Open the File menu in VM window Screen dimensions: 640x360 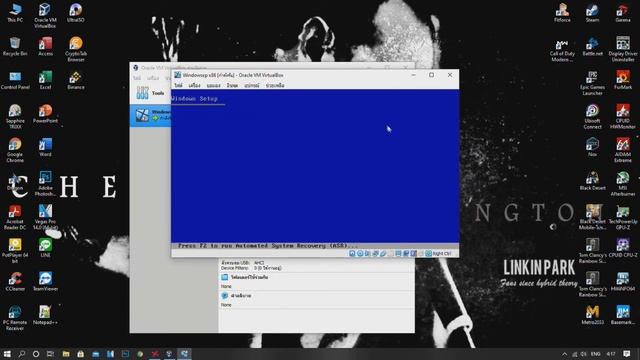click(178, 86)
